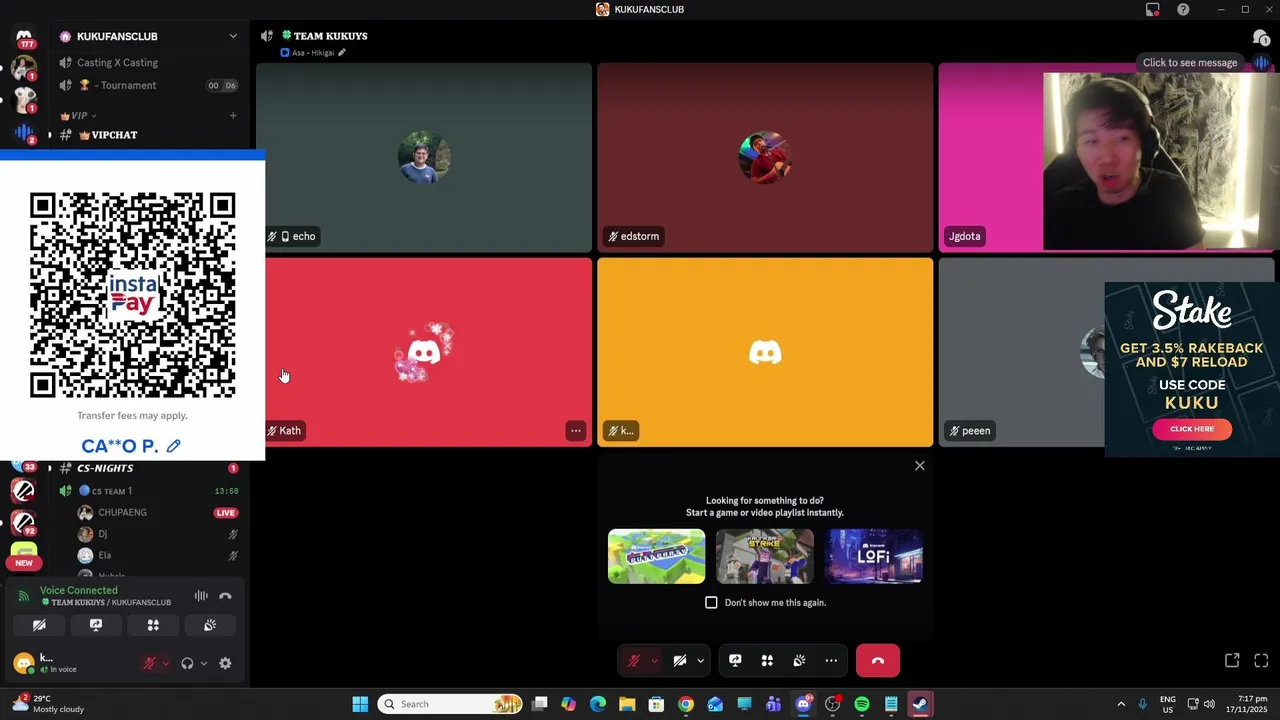Viewport: 1280px width, 720px height.
Task: Join CS TEAM 1 voice channel
Action: pyautogui.click(x=112, y=491)
